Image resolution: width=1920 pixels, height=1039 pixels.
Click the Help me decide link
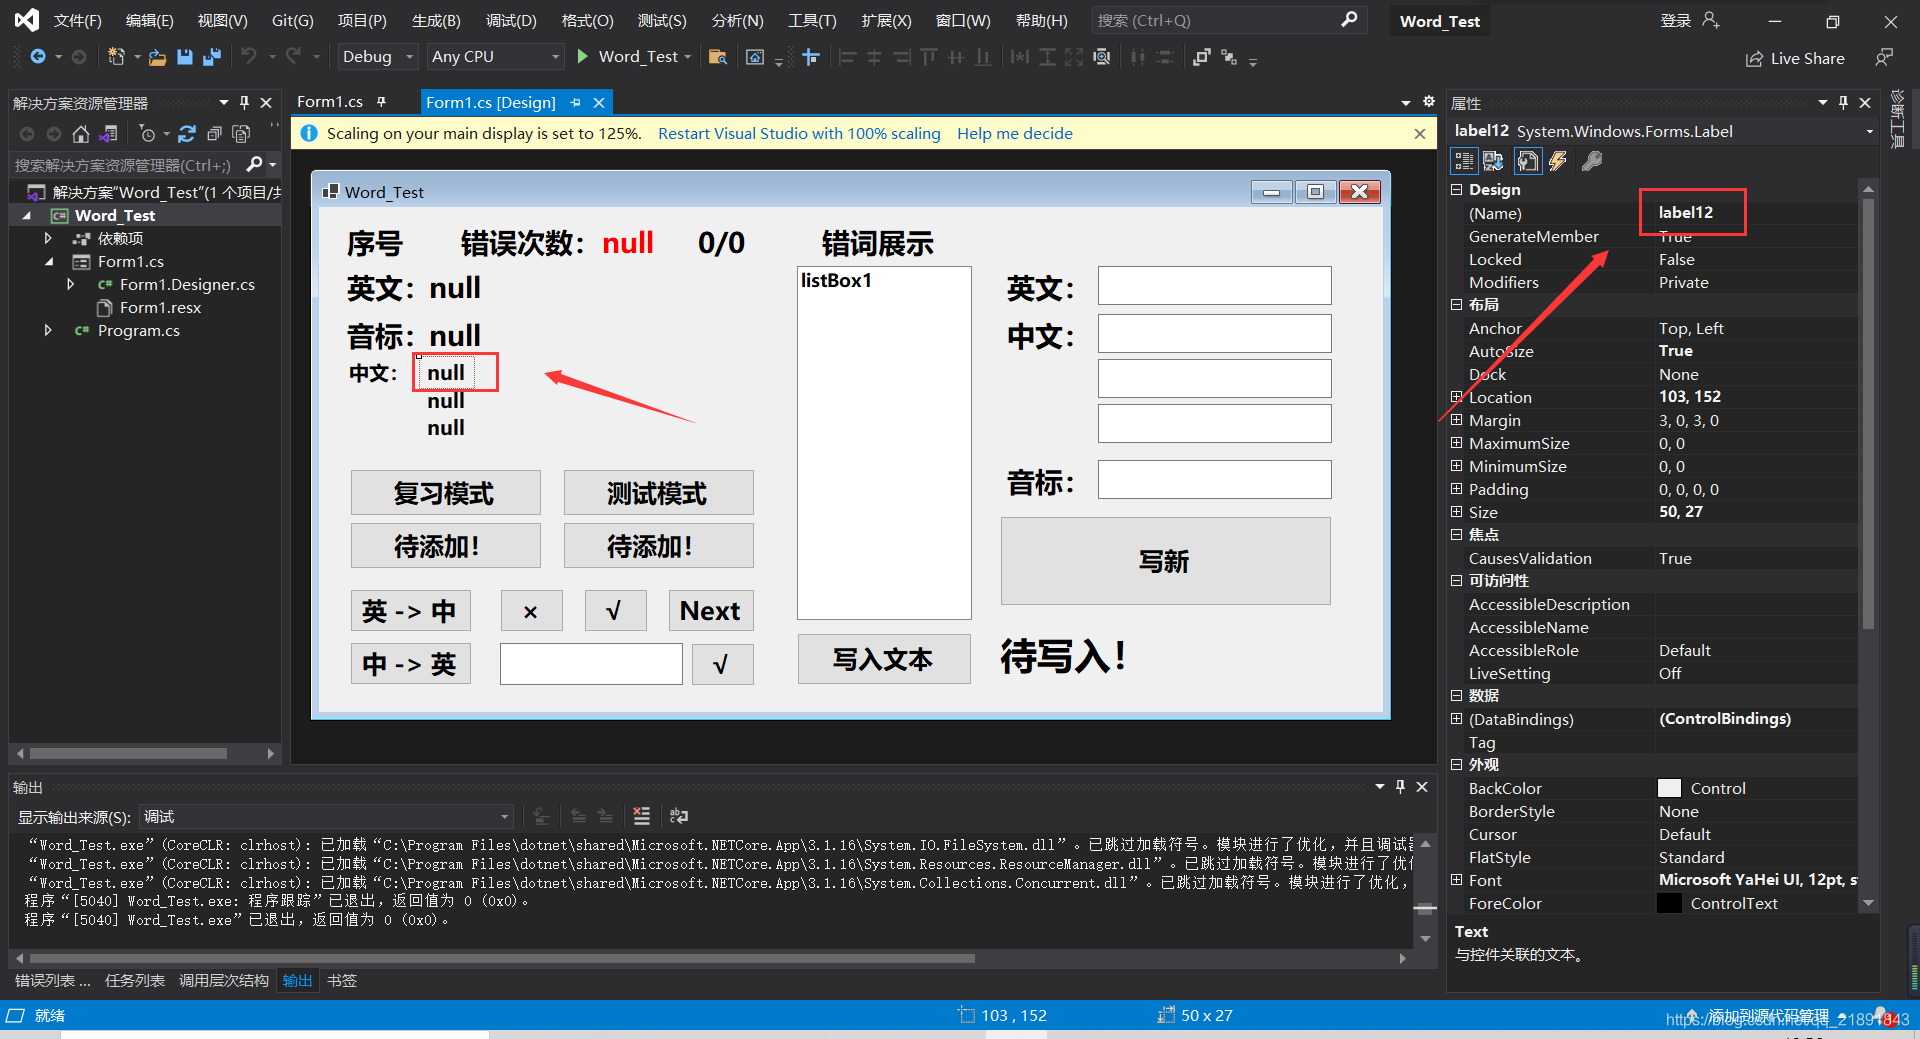click(1014, 133)
